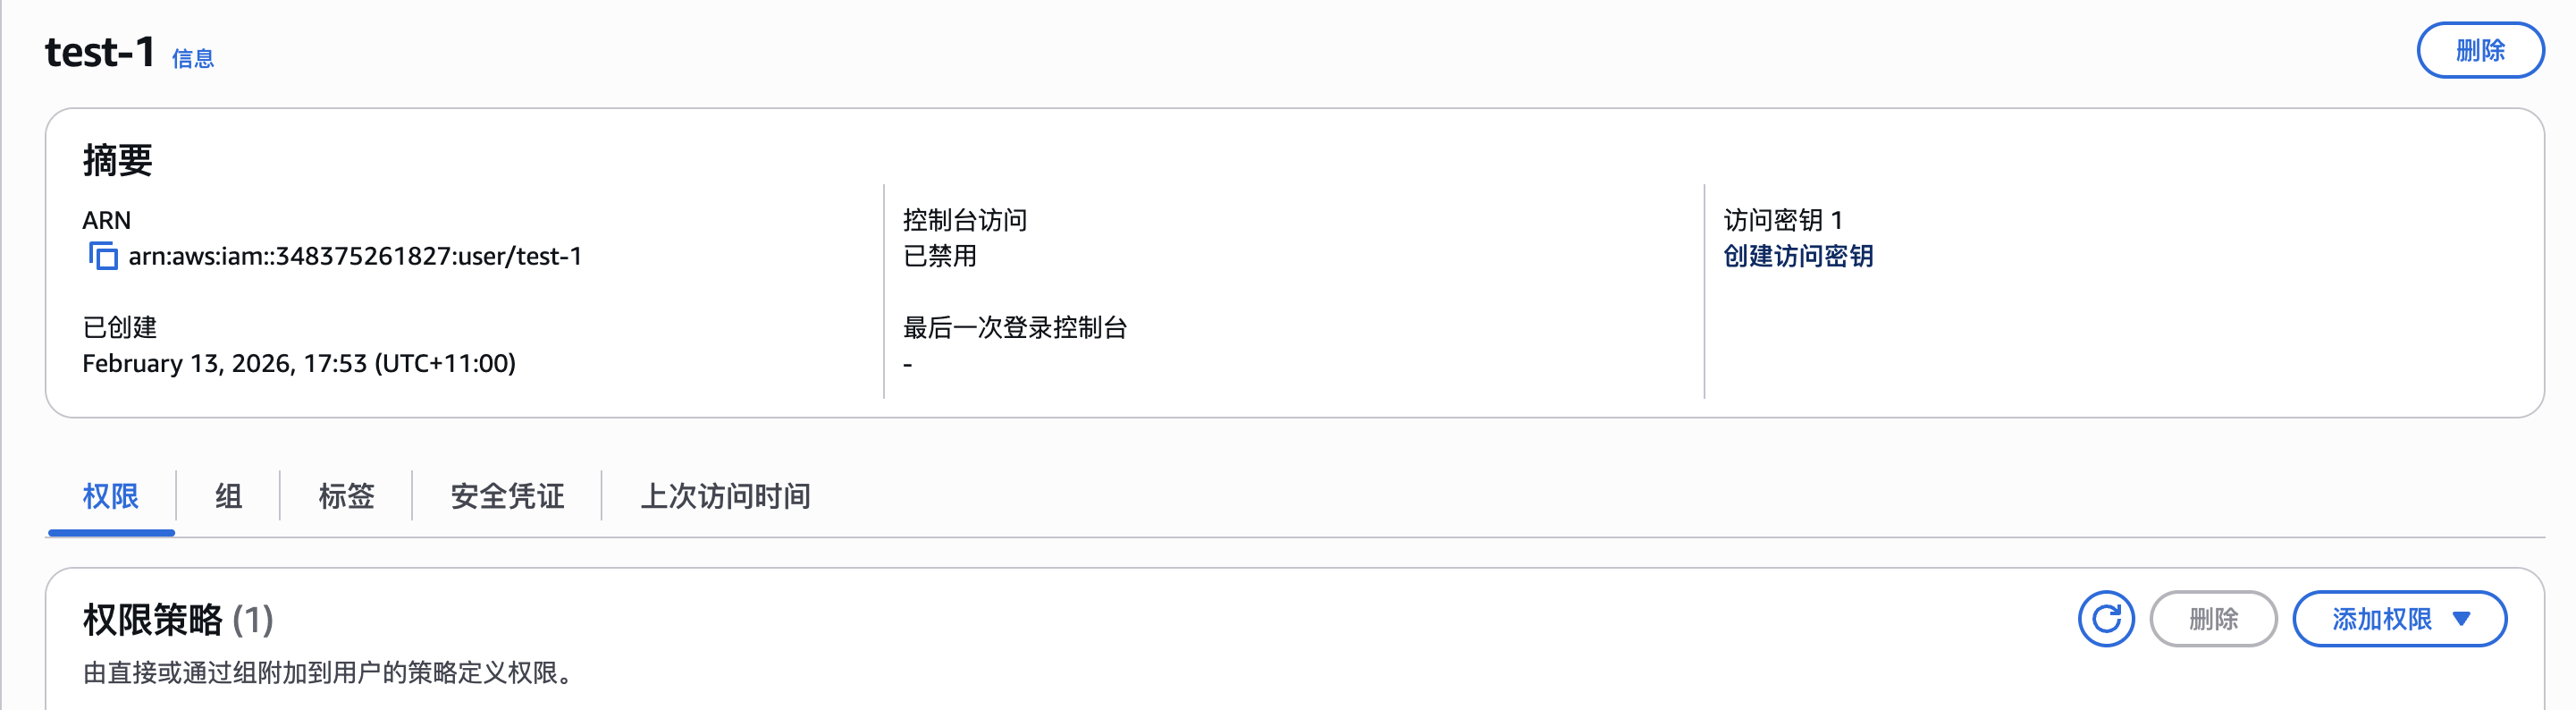Screen dimensions: 2576x710
Task: Open the add permissions menu
Action: 2400,618
